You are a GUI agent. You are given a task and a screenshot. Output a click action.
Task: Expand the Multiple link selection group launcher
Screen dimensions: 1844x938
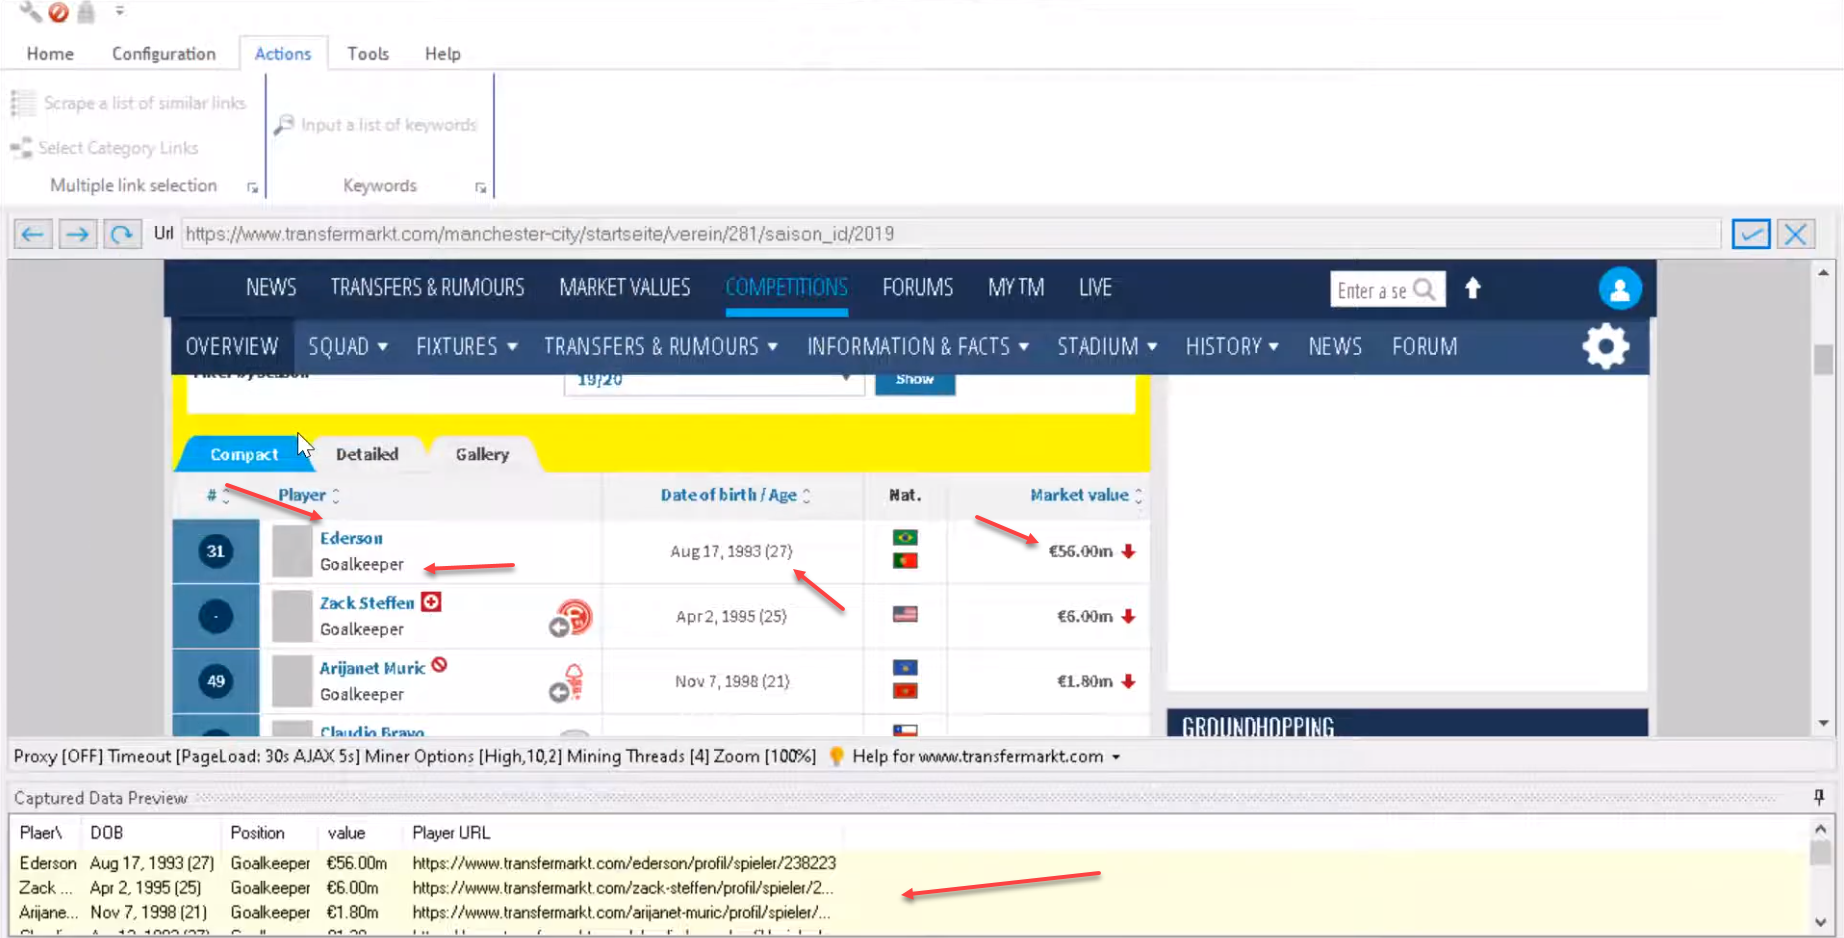coord(252,187)
